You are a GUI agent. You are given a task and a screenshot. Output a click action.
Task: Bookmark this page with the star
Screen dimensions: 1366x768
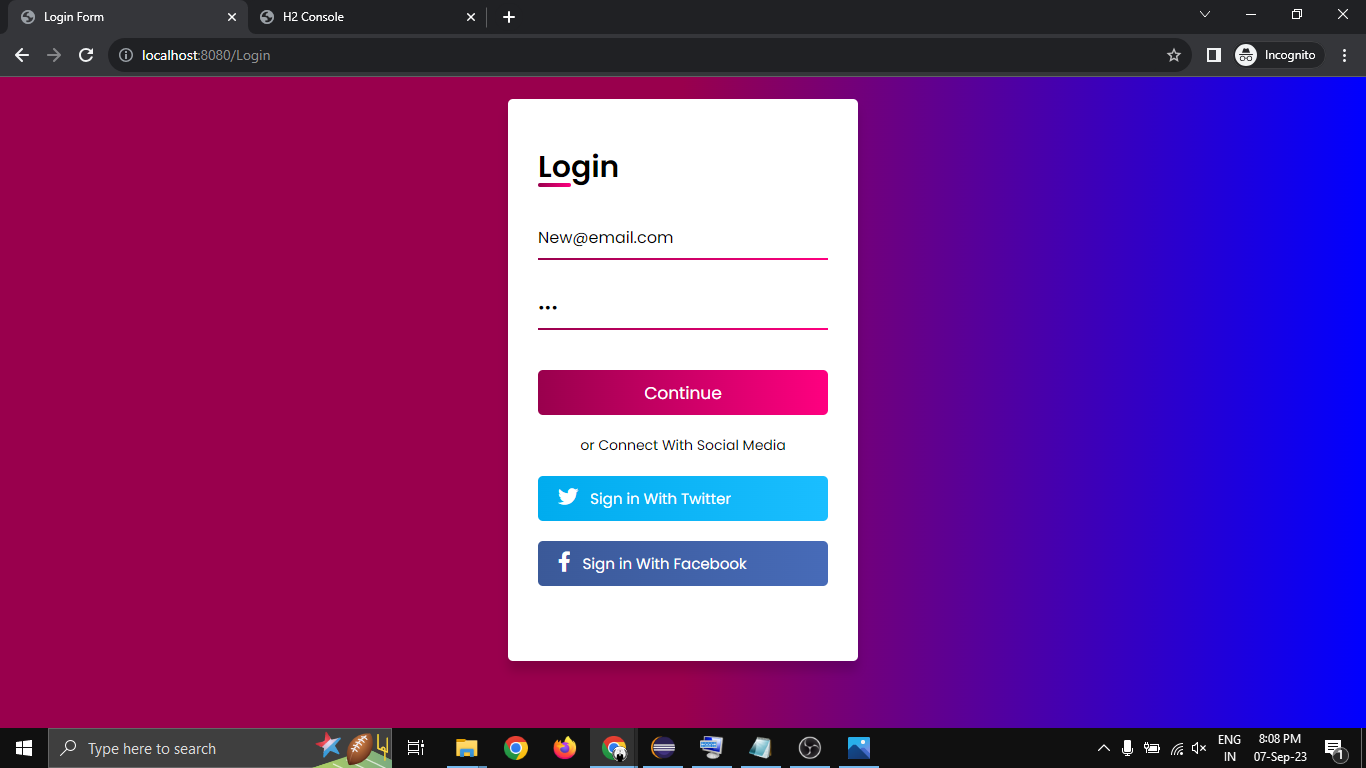pos(1174,55)
